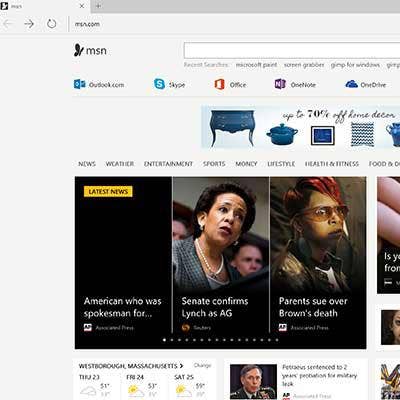
Task: Click the yellow LATEST NEWS label
Action: [108, 191]
